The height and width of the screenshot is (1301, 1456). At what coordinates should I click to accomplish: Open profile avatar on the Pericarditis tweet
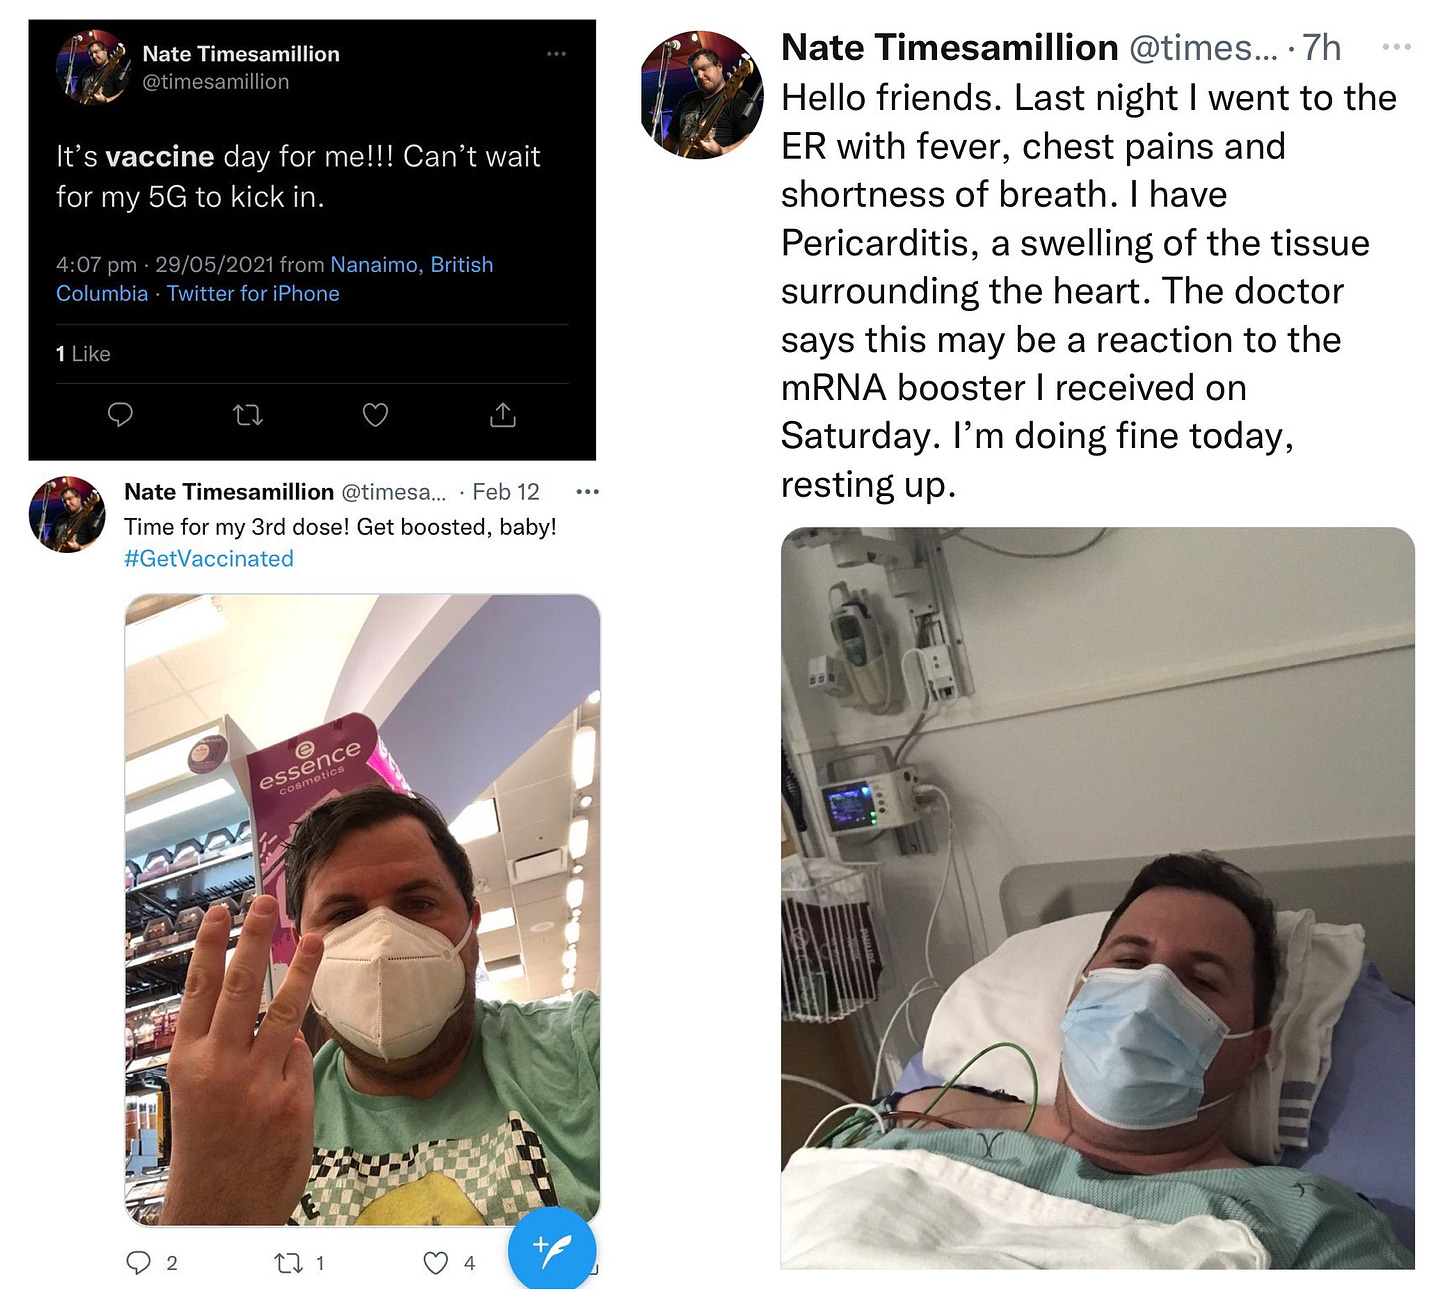click(x=702, y=95)
